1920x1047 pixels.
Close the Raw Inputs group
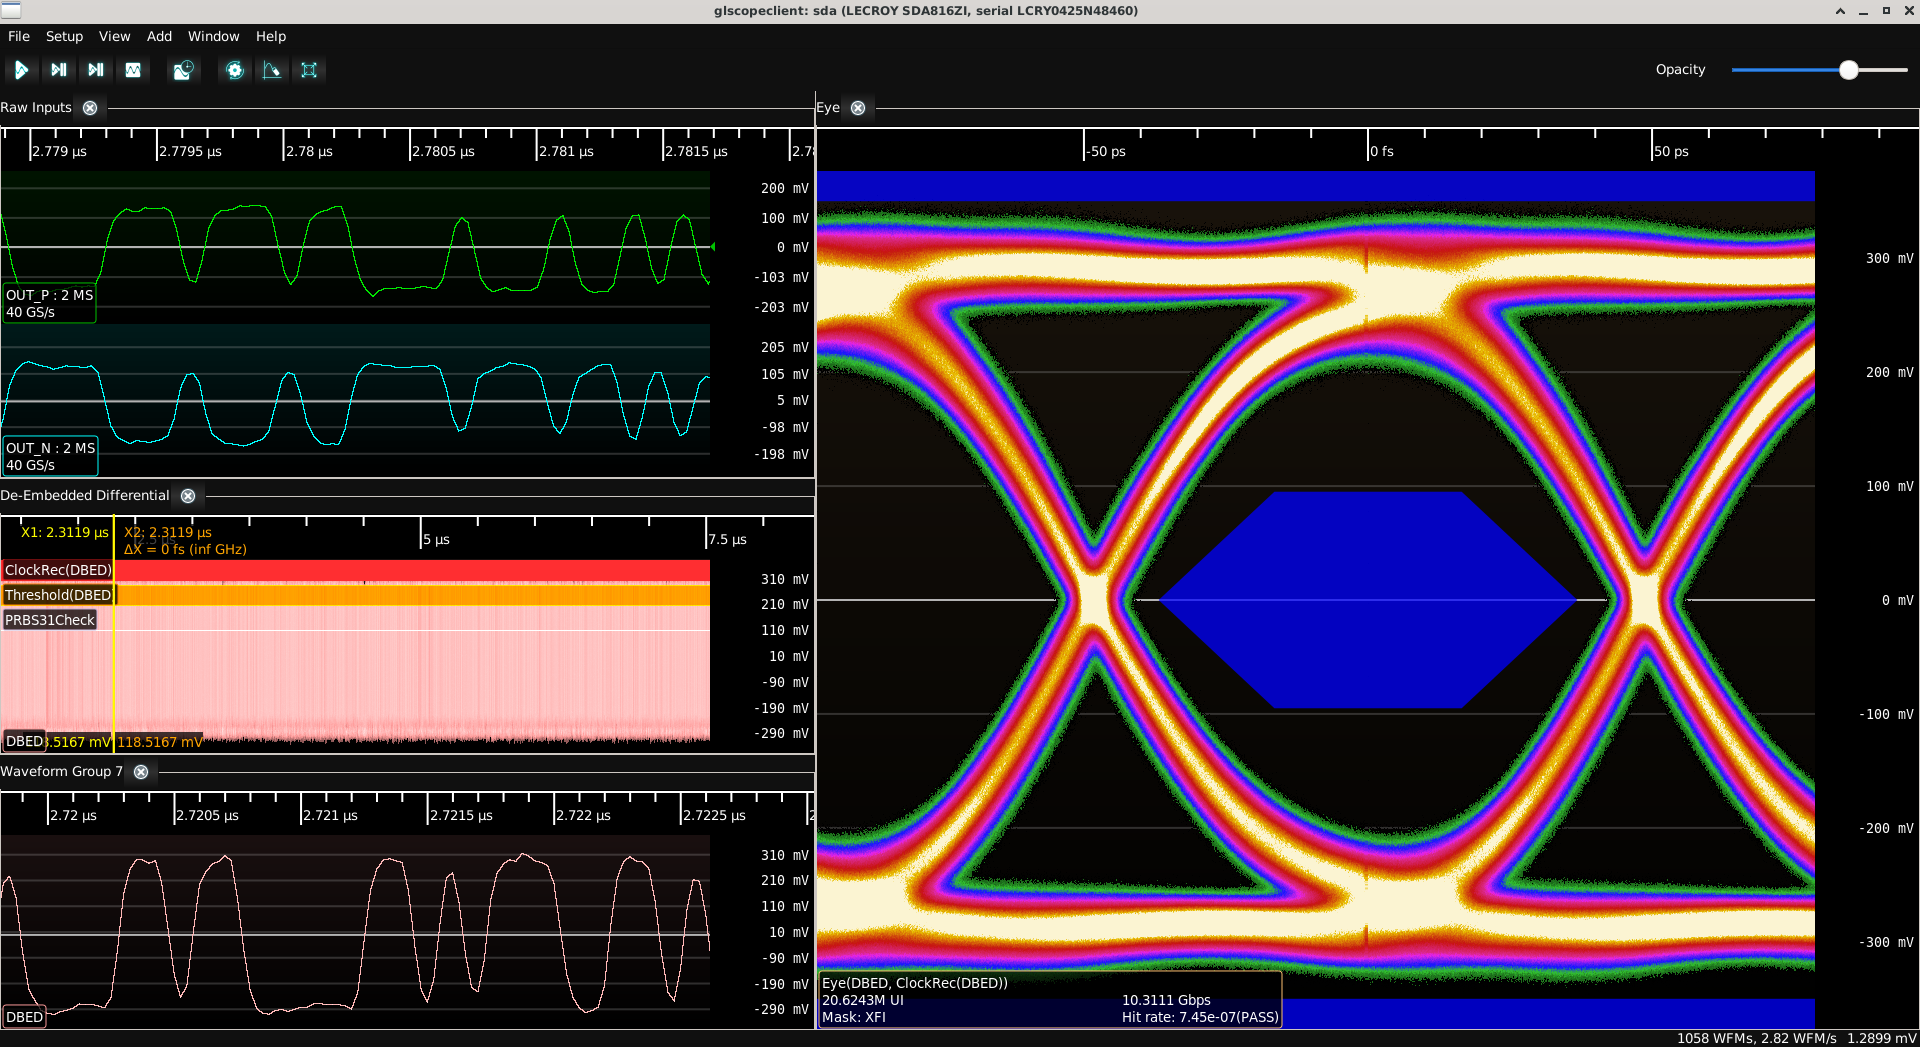coord(90,108)
